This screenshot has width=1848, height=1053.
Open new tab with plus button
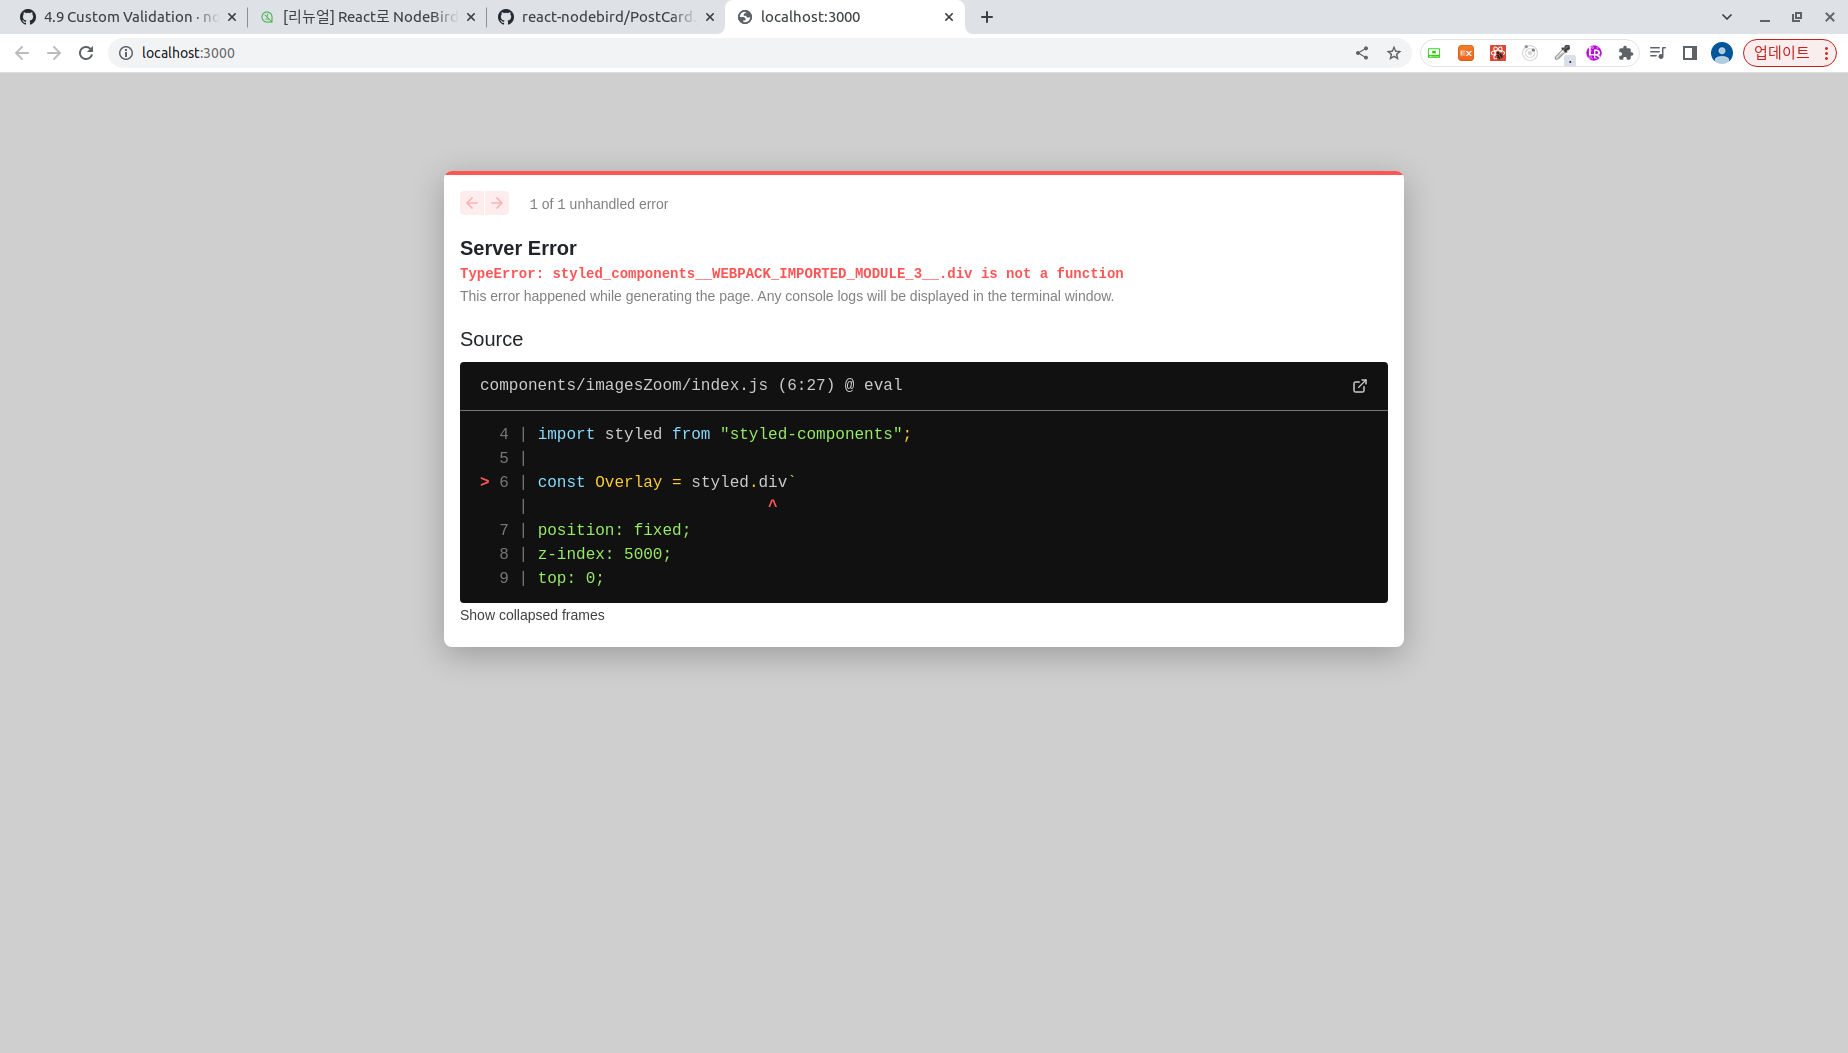[987, 17]
